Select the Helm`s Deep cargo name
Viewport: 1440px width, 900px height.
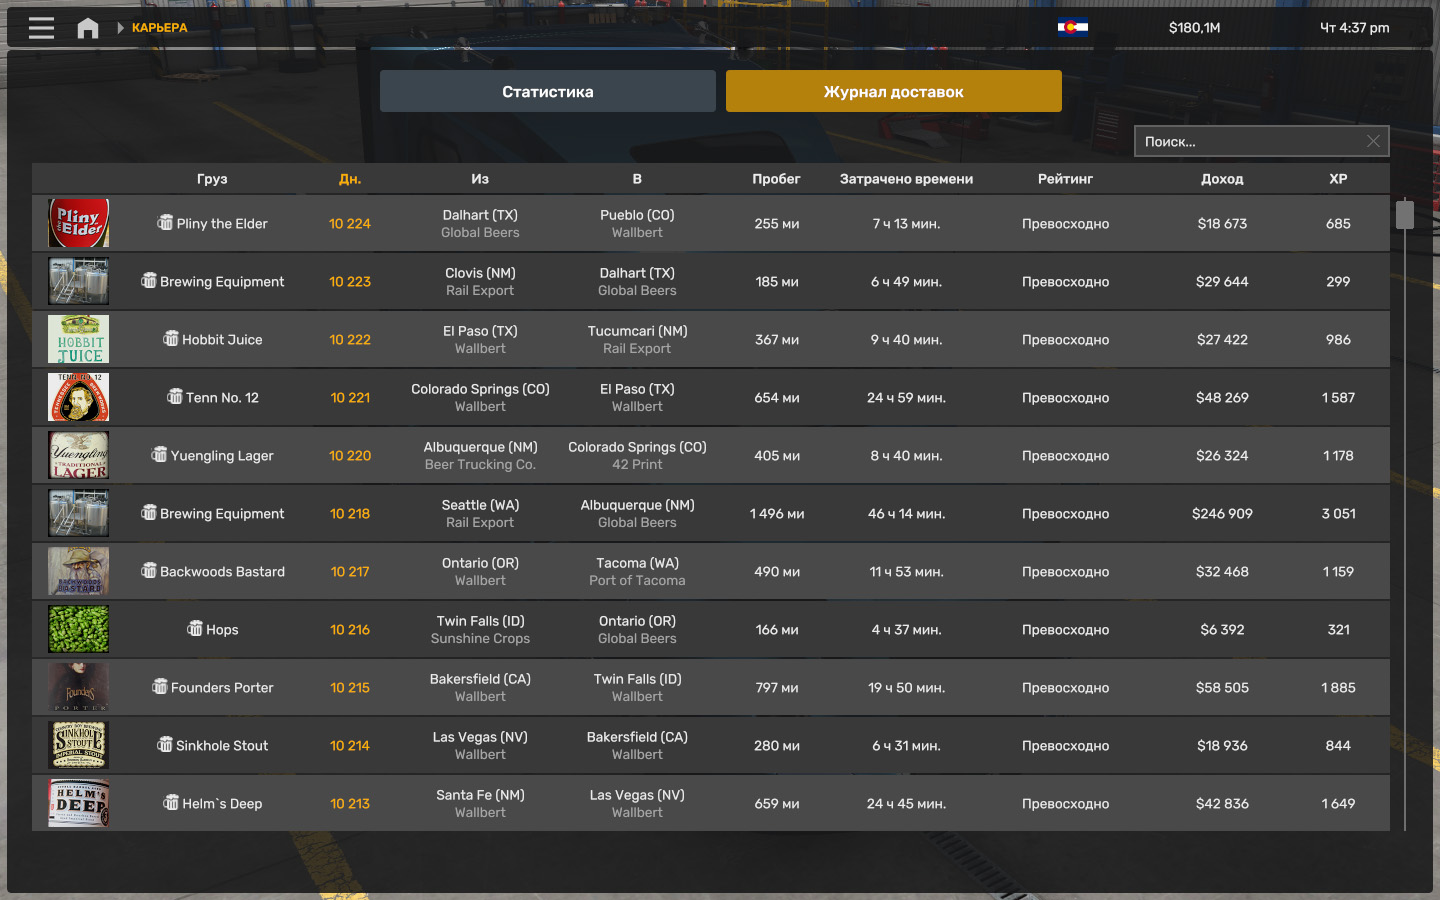(x=222, y=804)
